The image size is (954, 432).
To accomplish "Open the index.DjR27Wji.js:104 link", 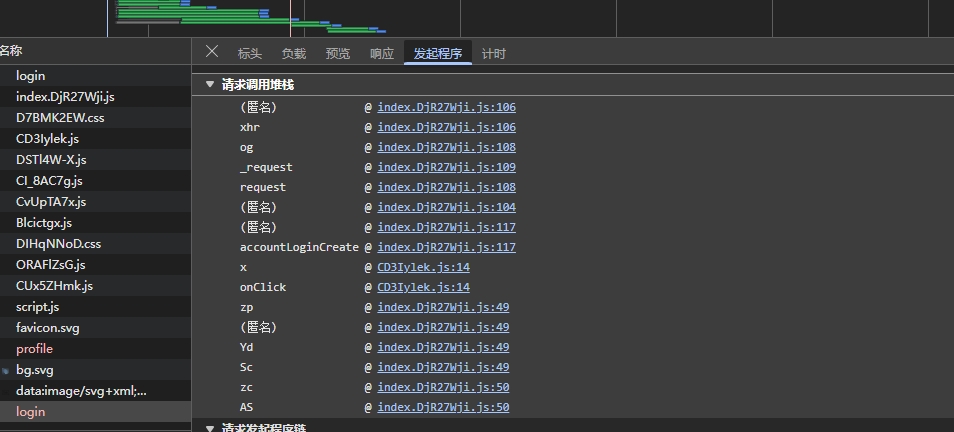I will [447, 207].
